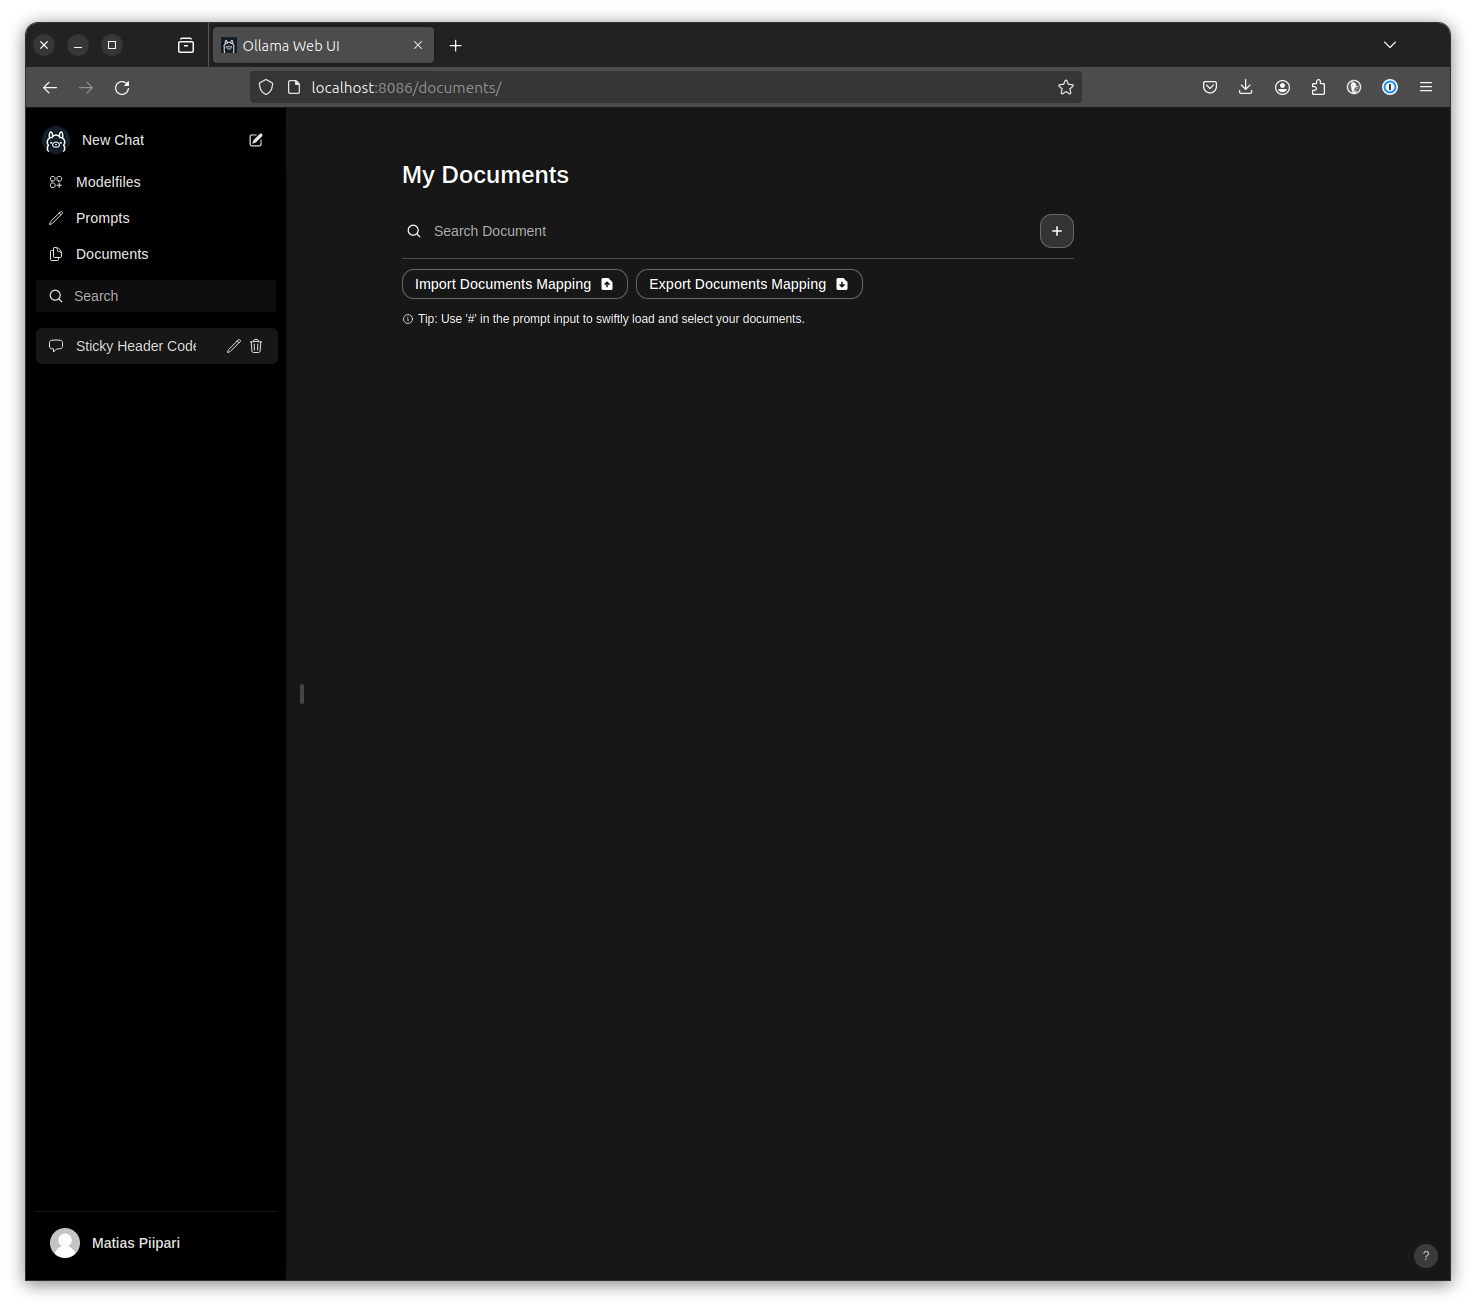This screenshot has height=1309, width=1476.
Task: Delete the Sticky Header Code chat
Action: tap(256, 345)
